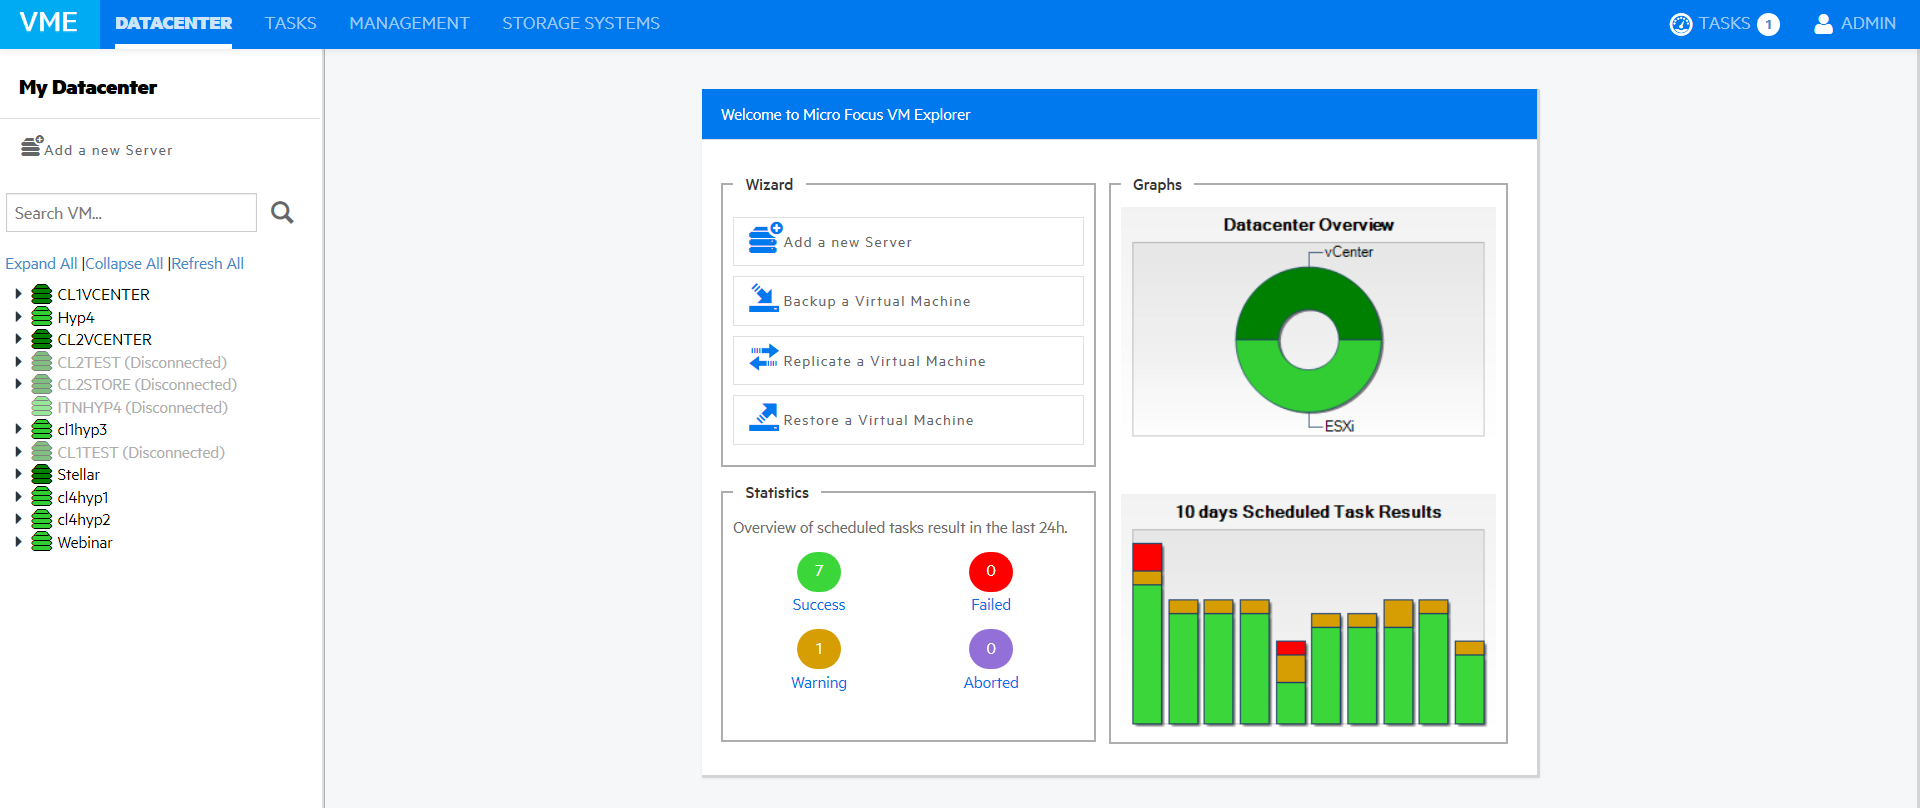Screen dimensions: 1920x808
Task: Focus the Search VM input field
Action: (x=131, y=213)
